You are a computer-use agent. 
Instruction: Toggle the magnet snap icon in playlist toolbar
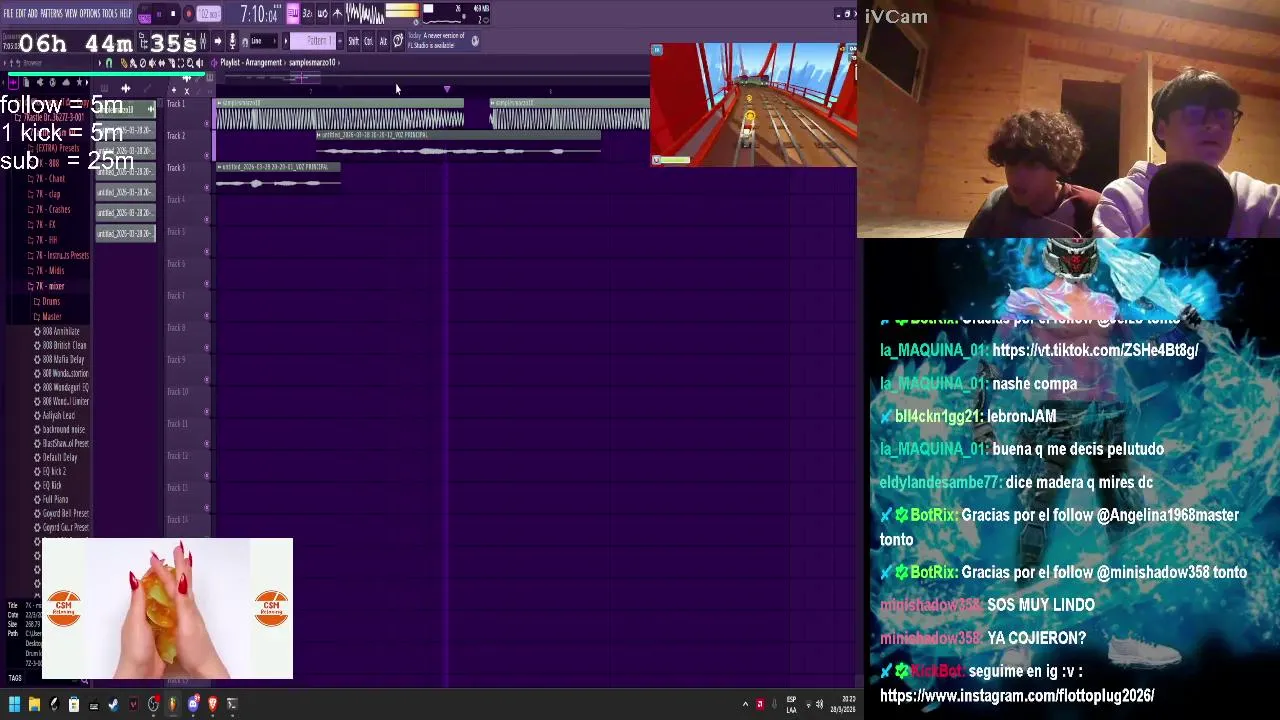109,62
